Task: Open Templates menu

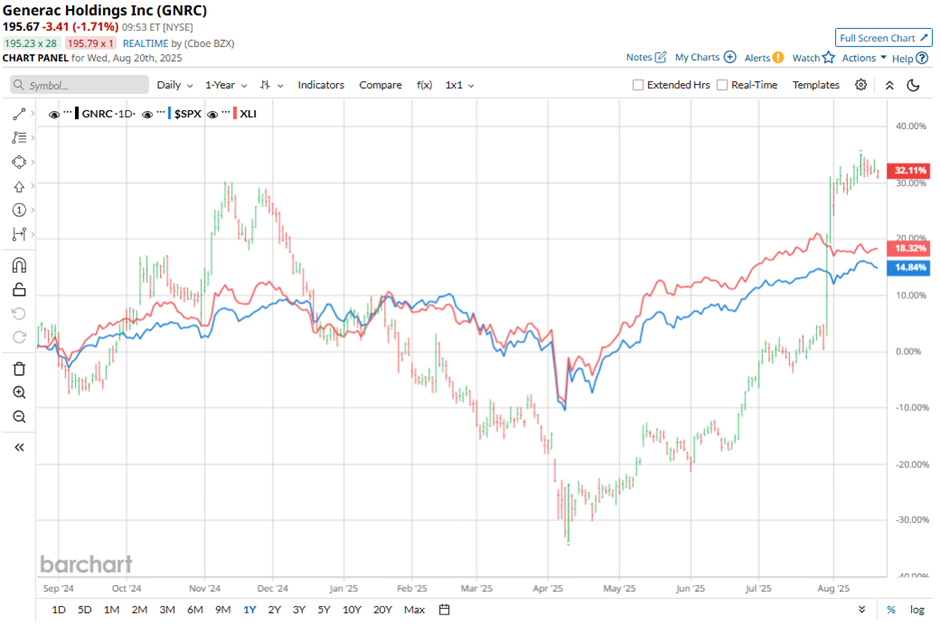Action: [x=816, y=85]
